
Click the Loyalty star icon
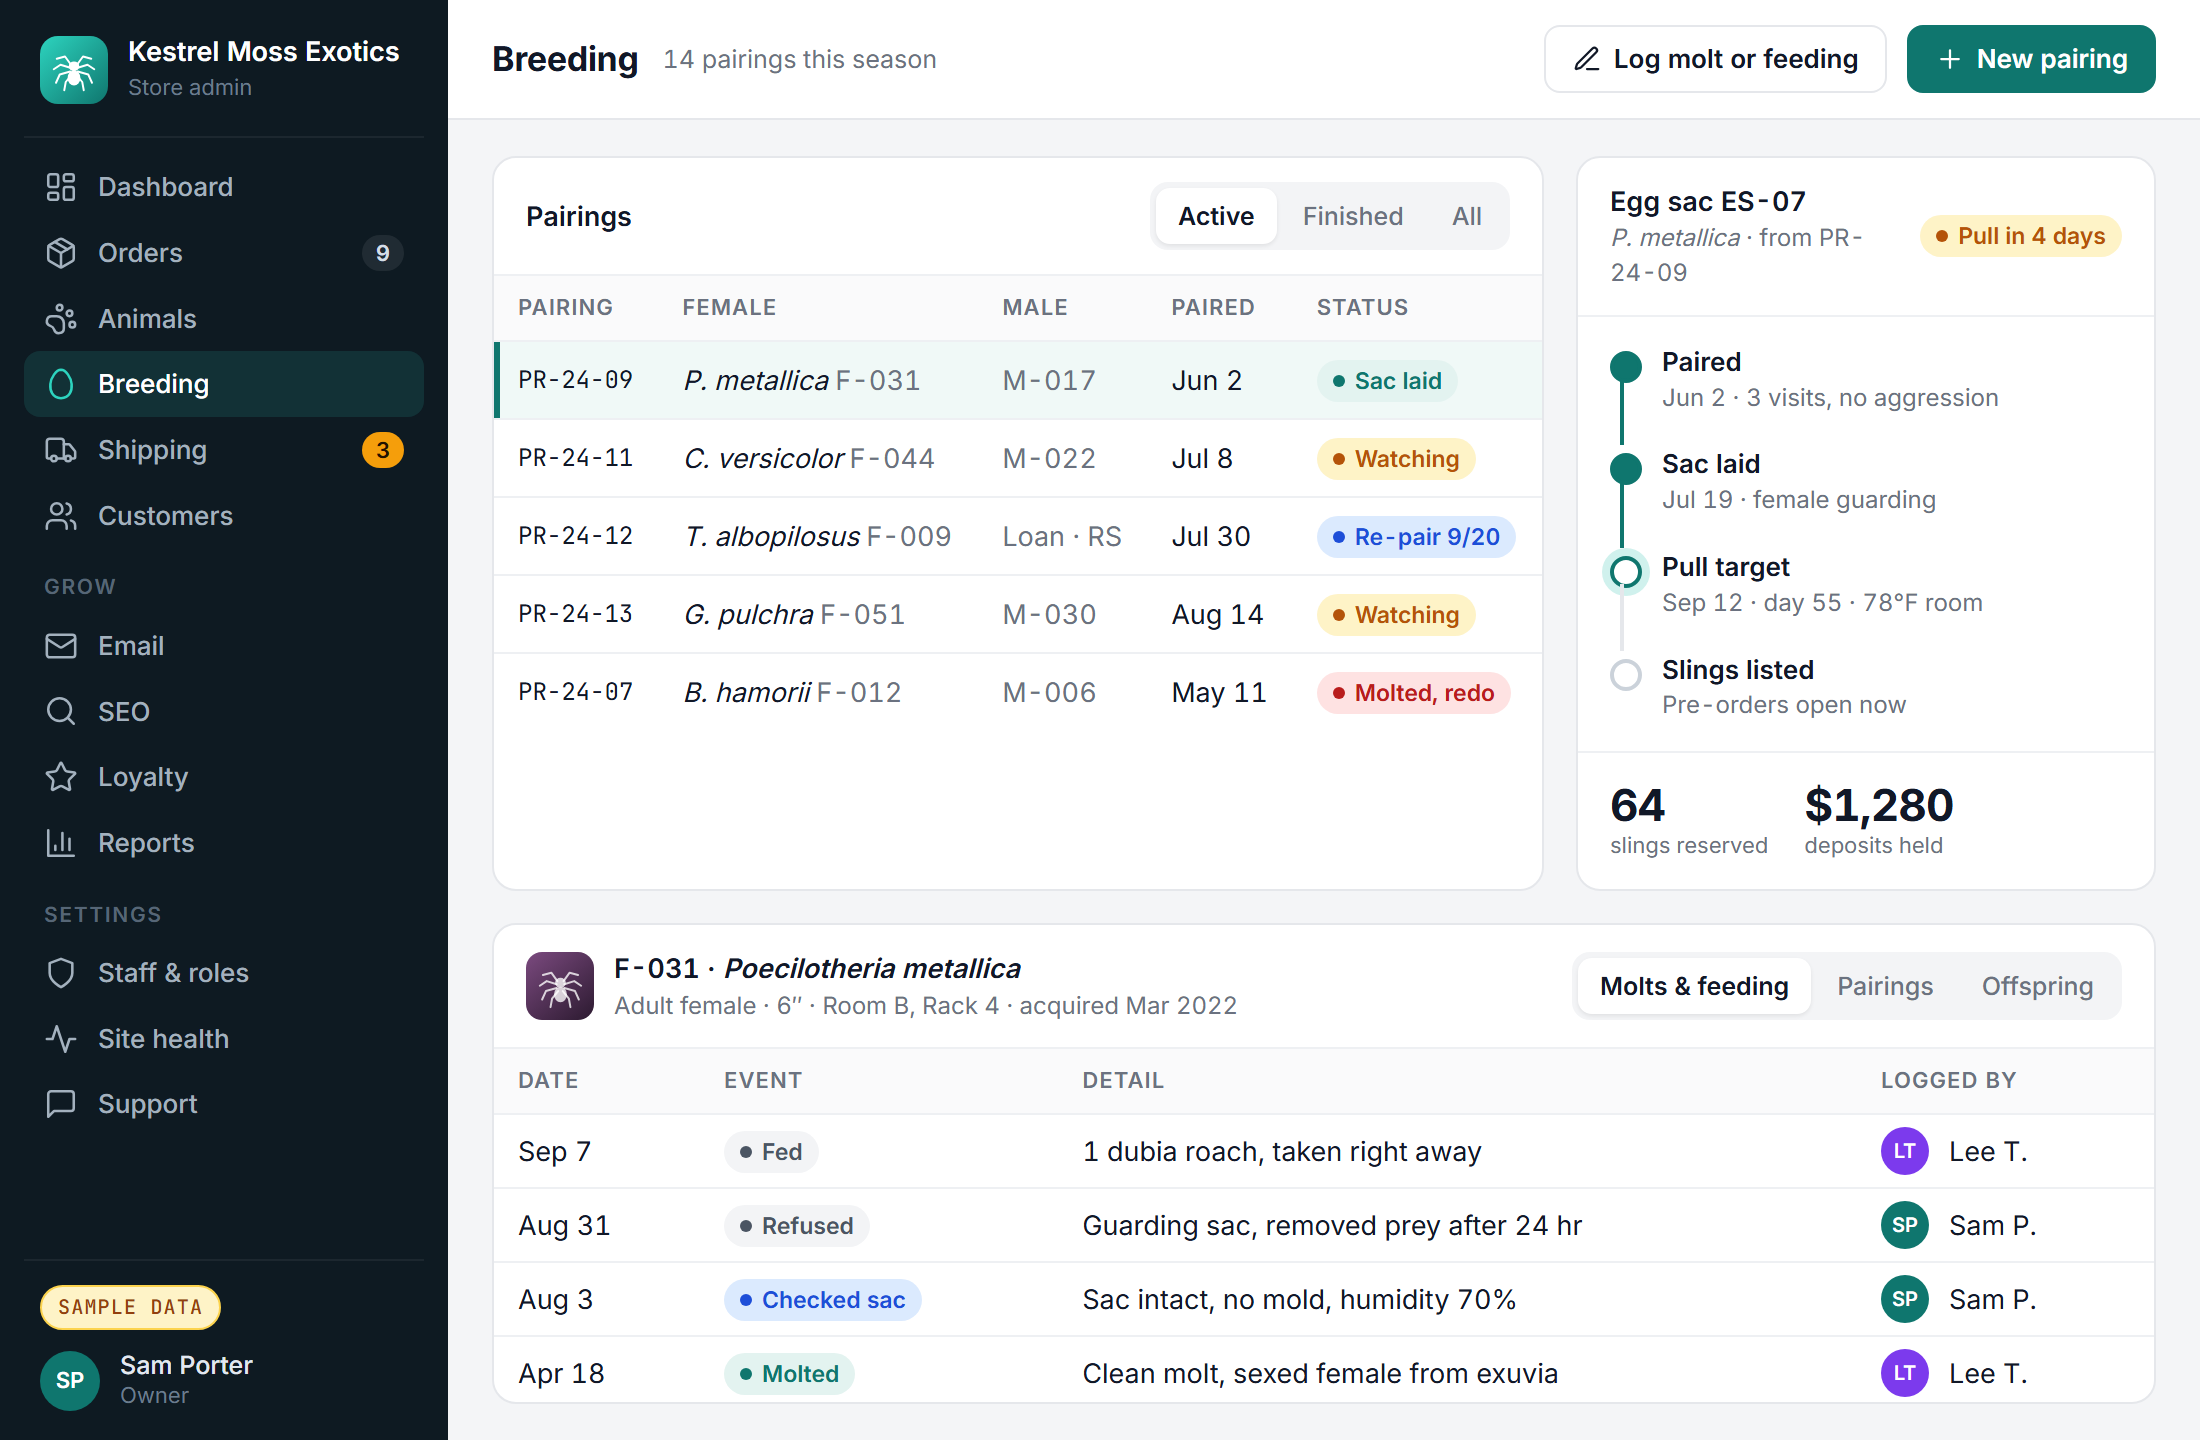61,777
